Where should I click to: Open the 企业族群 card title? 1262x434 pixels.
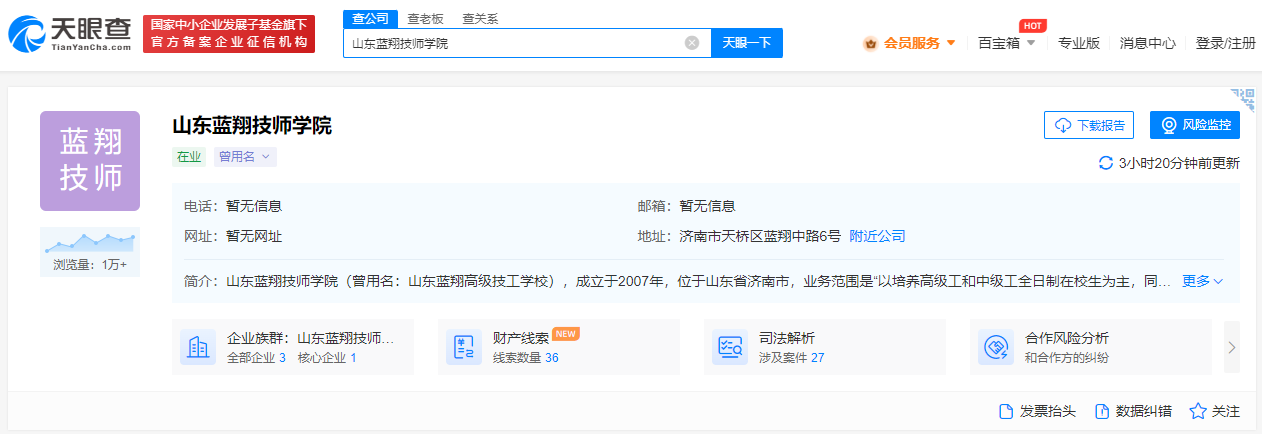[x=311, y=338]
